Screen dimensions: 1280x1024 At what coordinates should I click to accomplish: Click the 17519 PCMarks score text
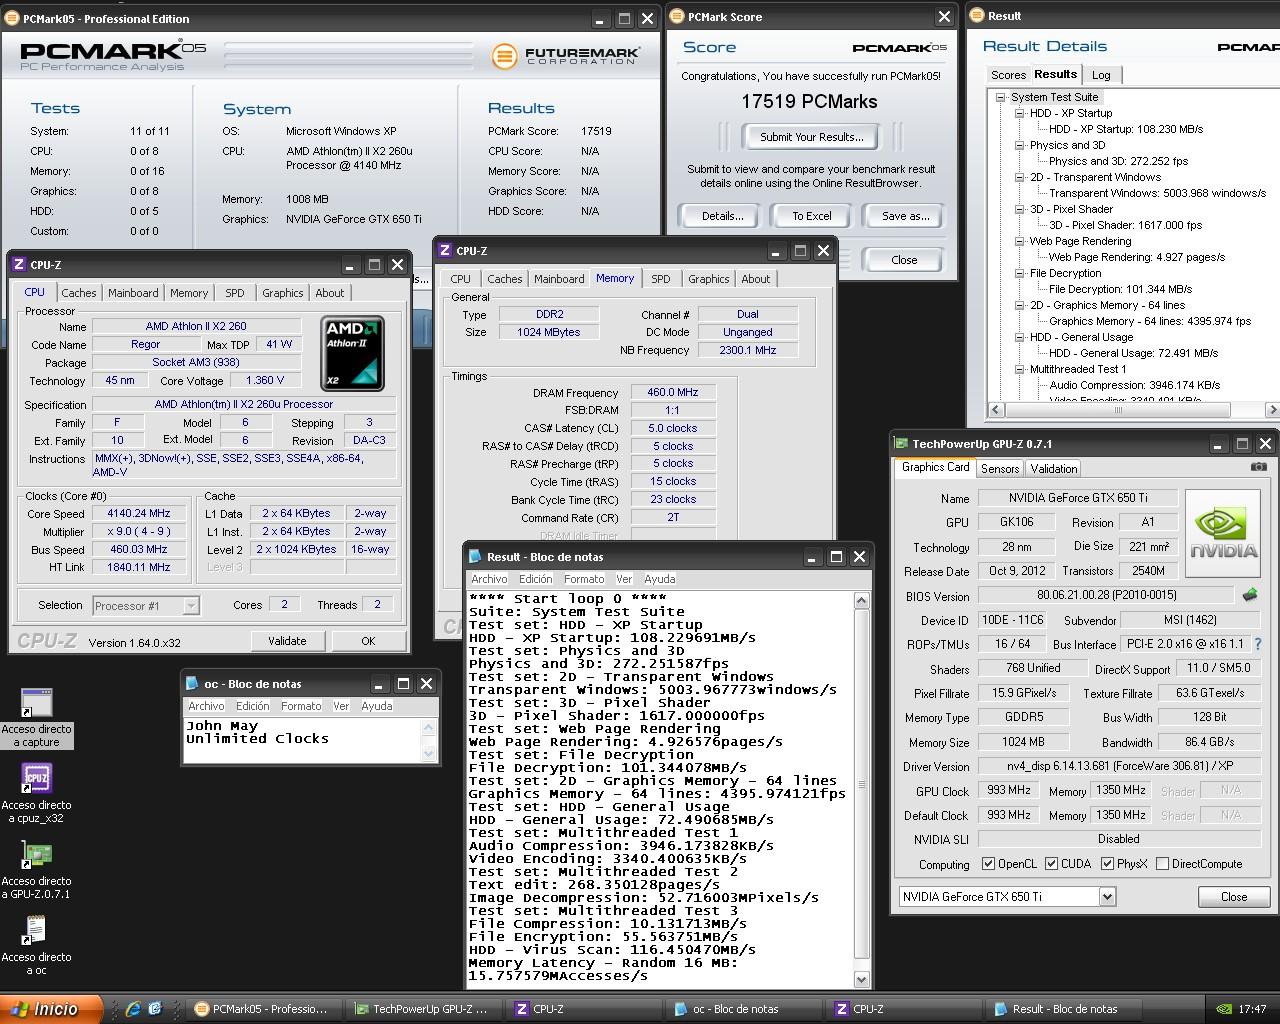click(809, 101)
